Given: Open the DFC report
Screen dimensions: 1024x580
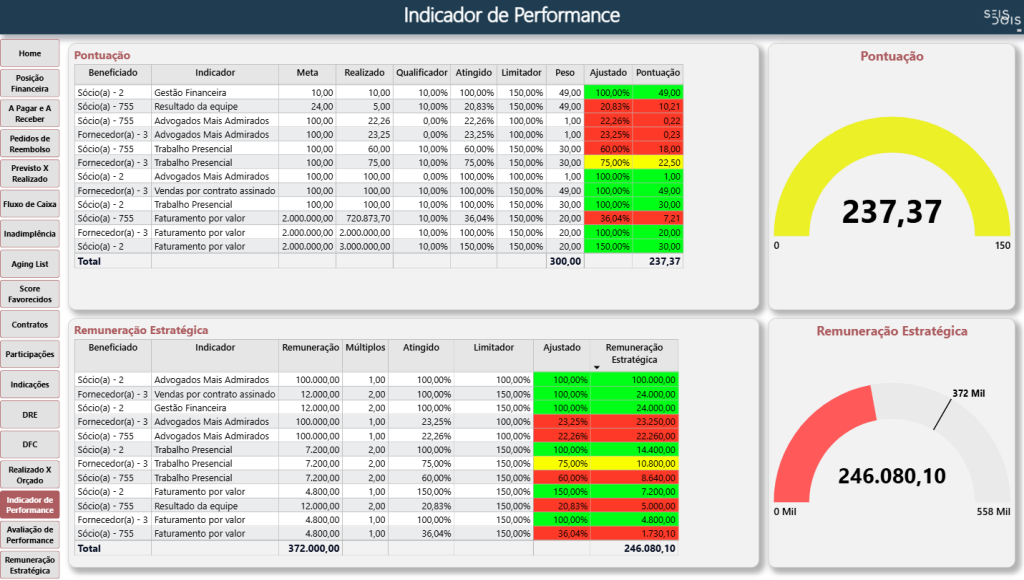Looking at the screenshot, I should pyautogui.click(x=30, y=445).
